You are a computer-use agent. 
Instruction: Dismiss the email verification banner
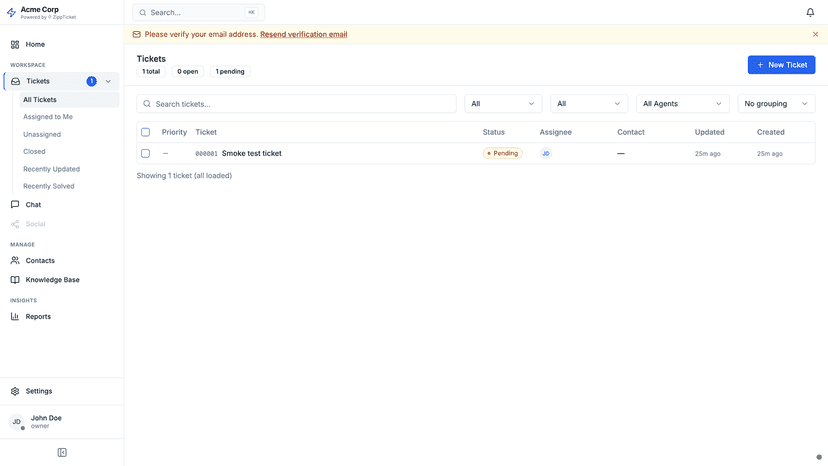[815, 34]
